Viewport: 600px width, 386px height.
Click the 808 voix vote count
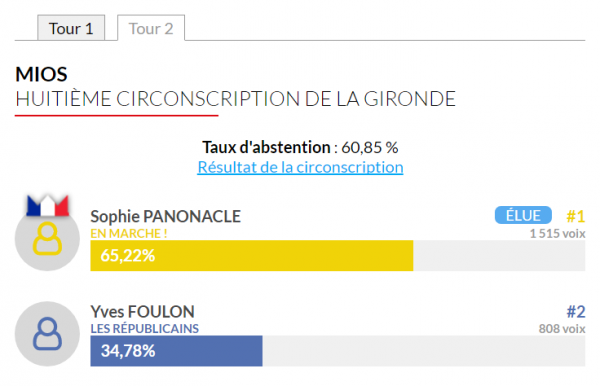(x=562, y=329)
